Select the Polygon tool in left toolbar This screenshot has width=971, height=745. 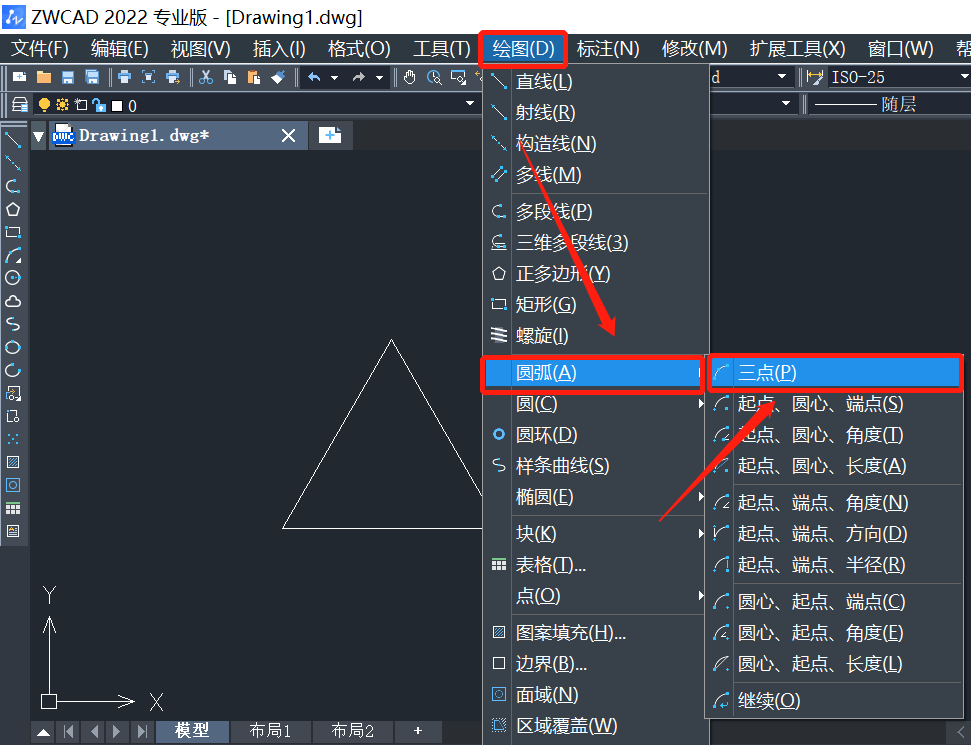pyautogui.click(x=13, y=209)
